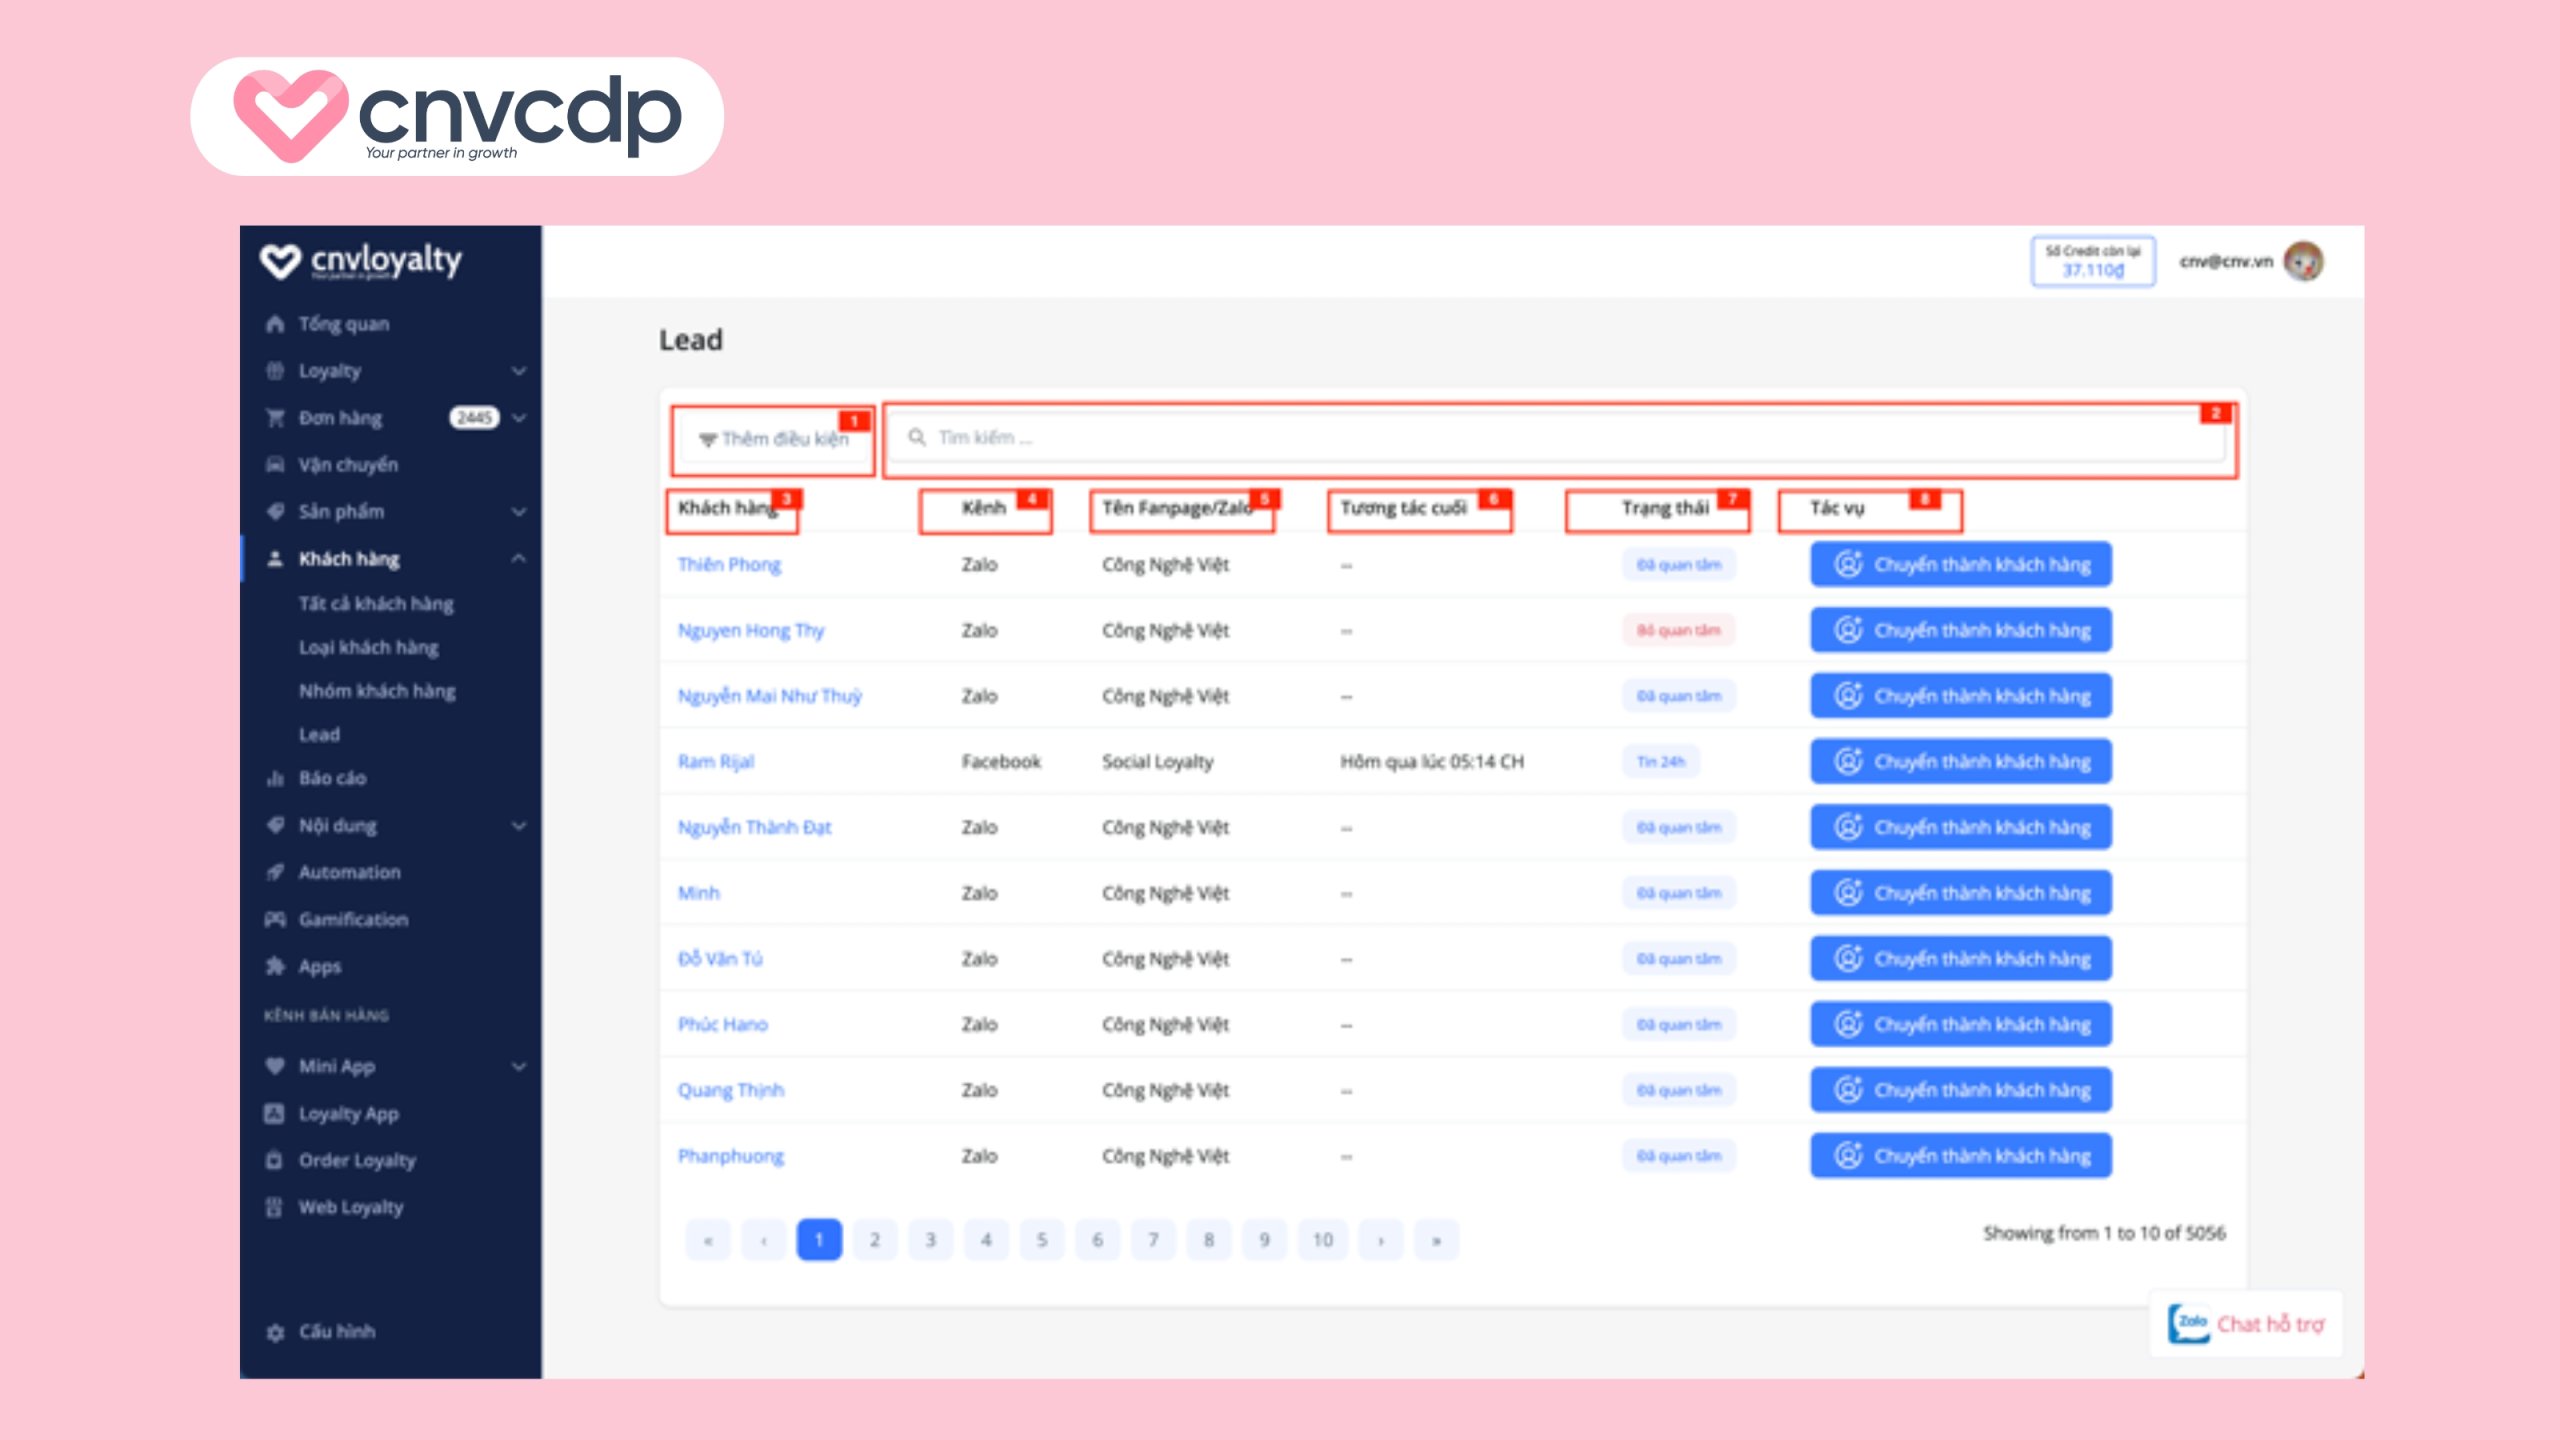Open the Nguyễn Mai Như Thuỷ lead link
The height and width of the screenshot is (1440, 2560).
[769, 695]
